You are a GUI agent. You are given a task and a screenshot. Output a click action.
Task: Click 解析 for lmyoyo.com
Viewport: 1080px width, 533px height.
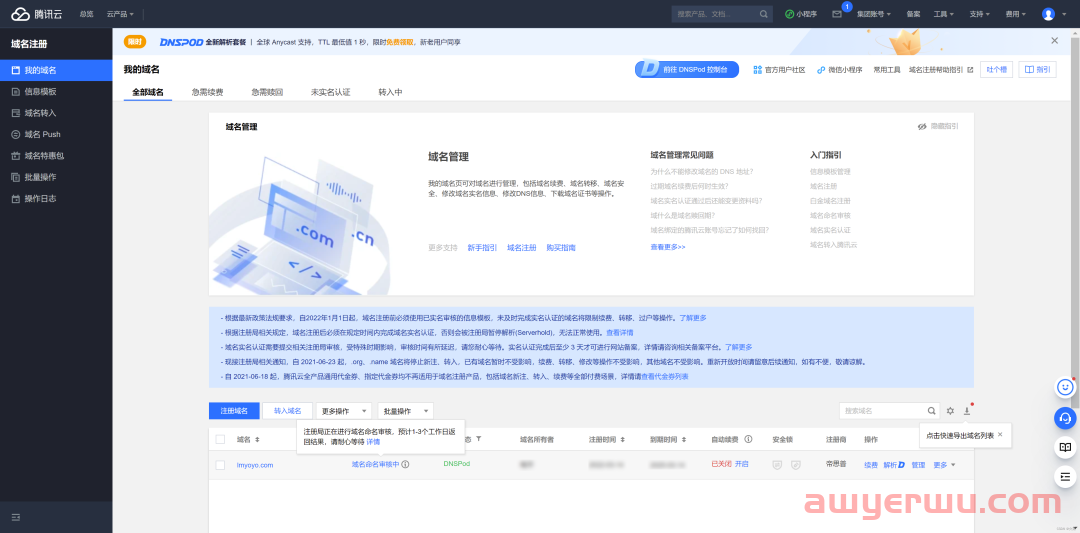[x=893, y=465]
